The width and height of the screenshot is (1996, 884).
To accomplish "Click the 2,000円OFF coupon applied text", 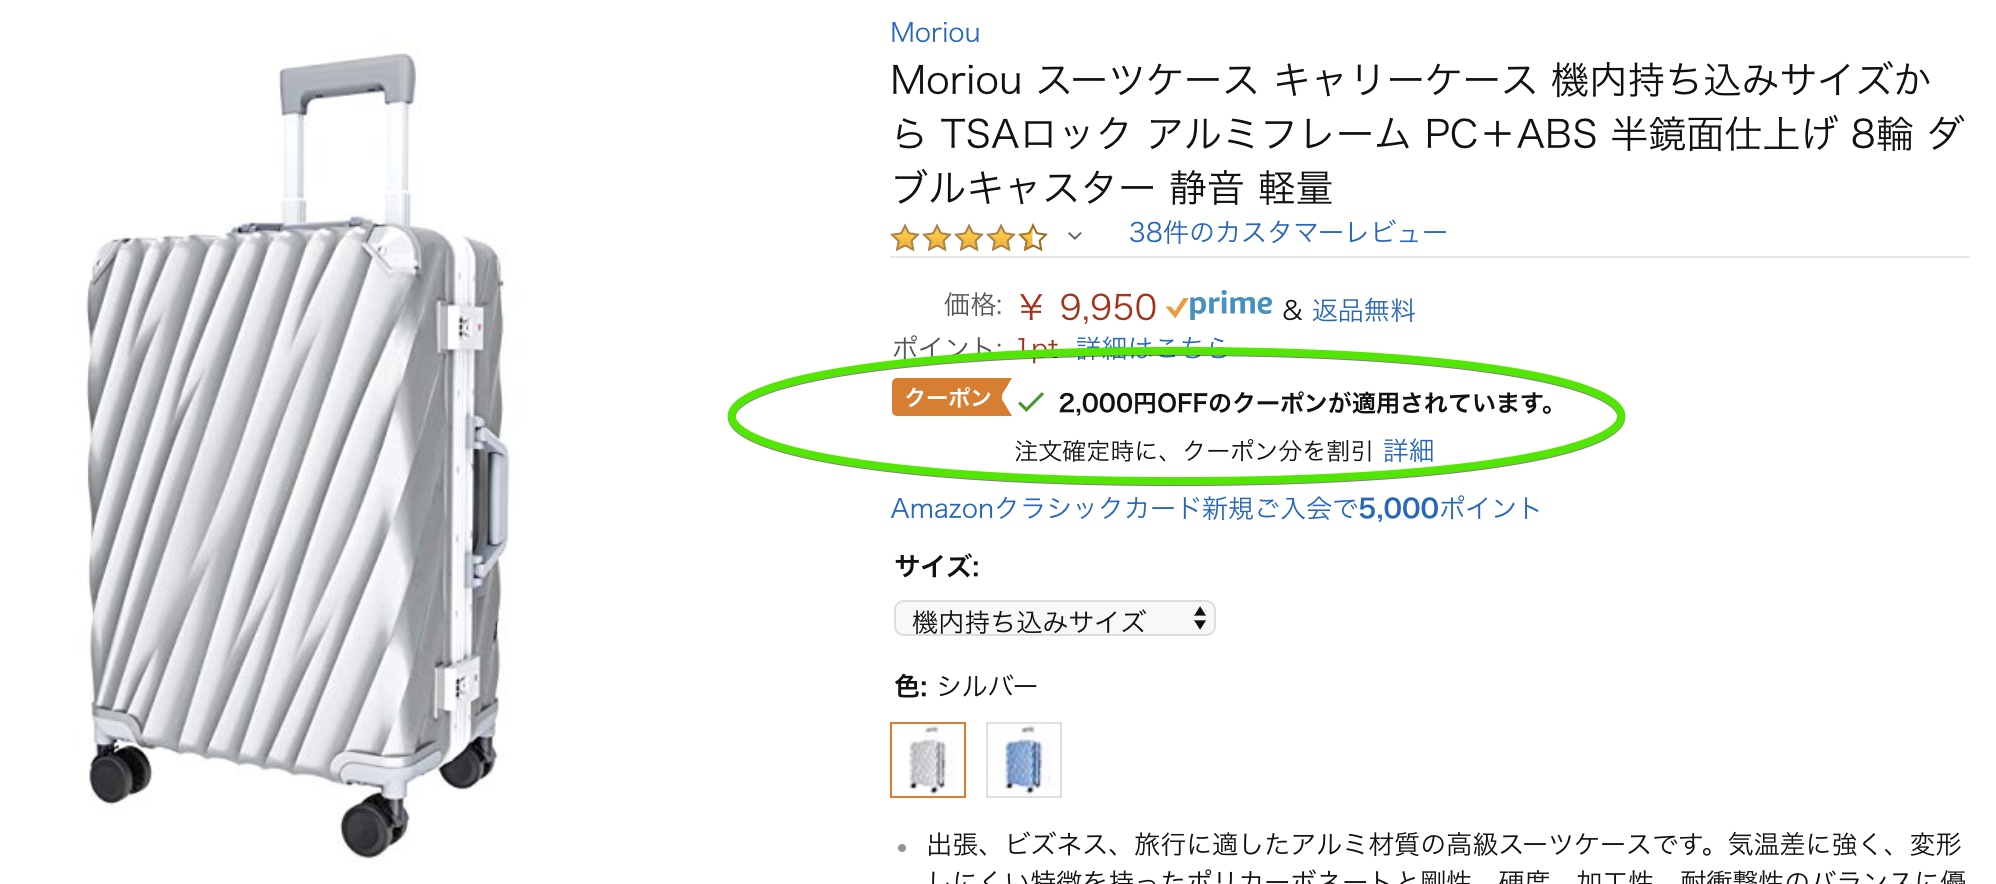I will (x=1306, y=403).
